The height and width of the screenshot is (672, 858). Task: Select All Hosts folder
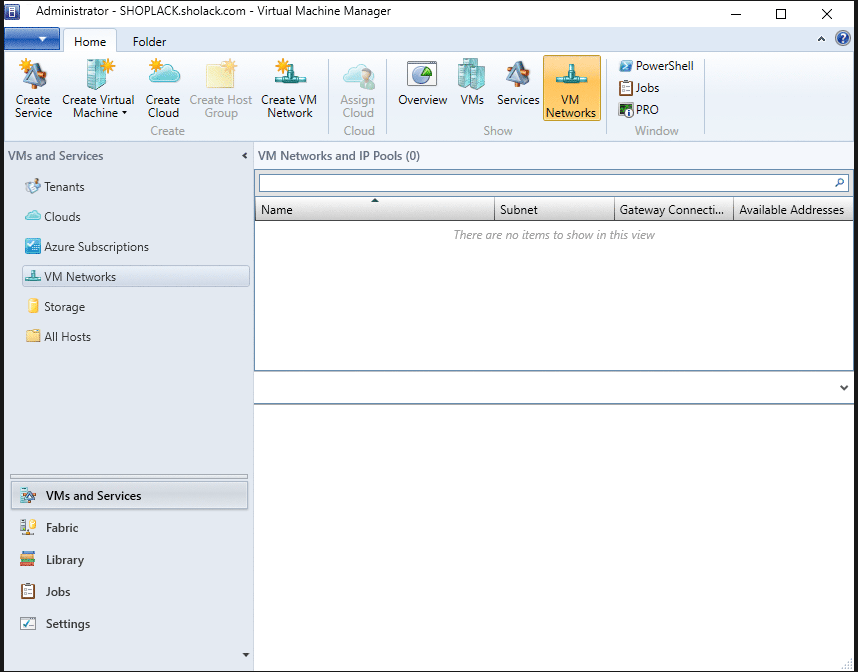[x=58, y=337]
